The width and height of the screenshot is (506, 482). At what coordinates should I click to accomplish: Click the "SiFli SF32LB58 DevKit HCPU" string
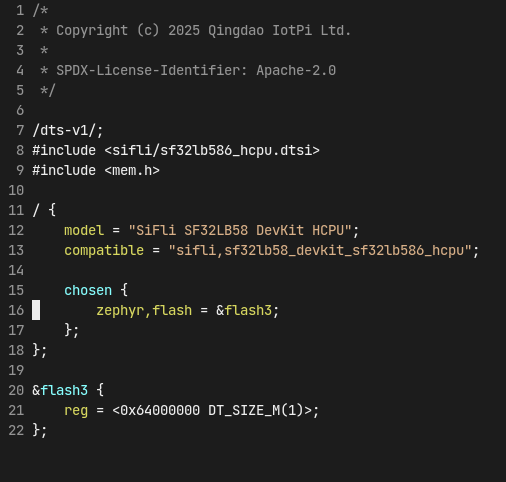(x=240, y=230)
